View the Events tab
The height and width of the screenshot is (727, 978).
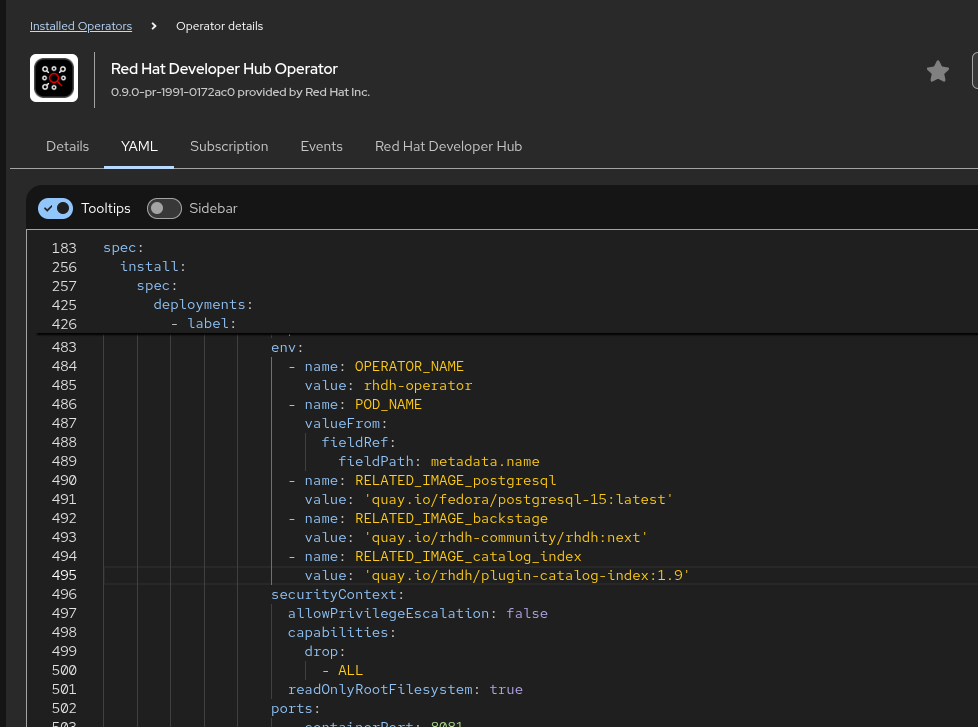point(321,146)
